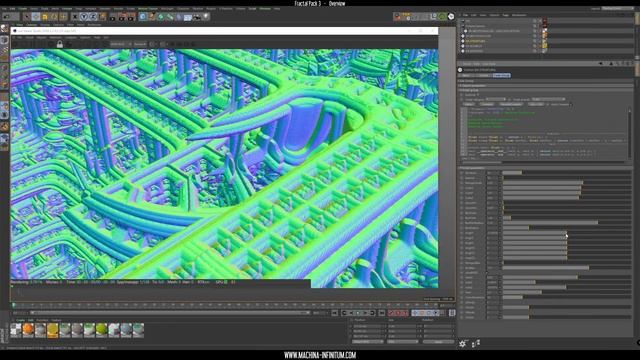
Task: Click the green Subdivision Surface generator icon
Action: tap(161, 17)
